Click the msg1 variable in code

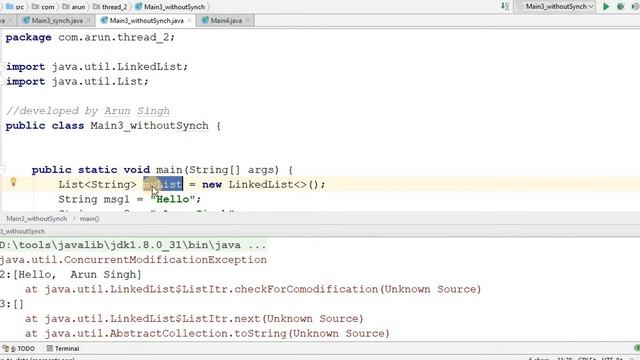(x=117, y=199)
